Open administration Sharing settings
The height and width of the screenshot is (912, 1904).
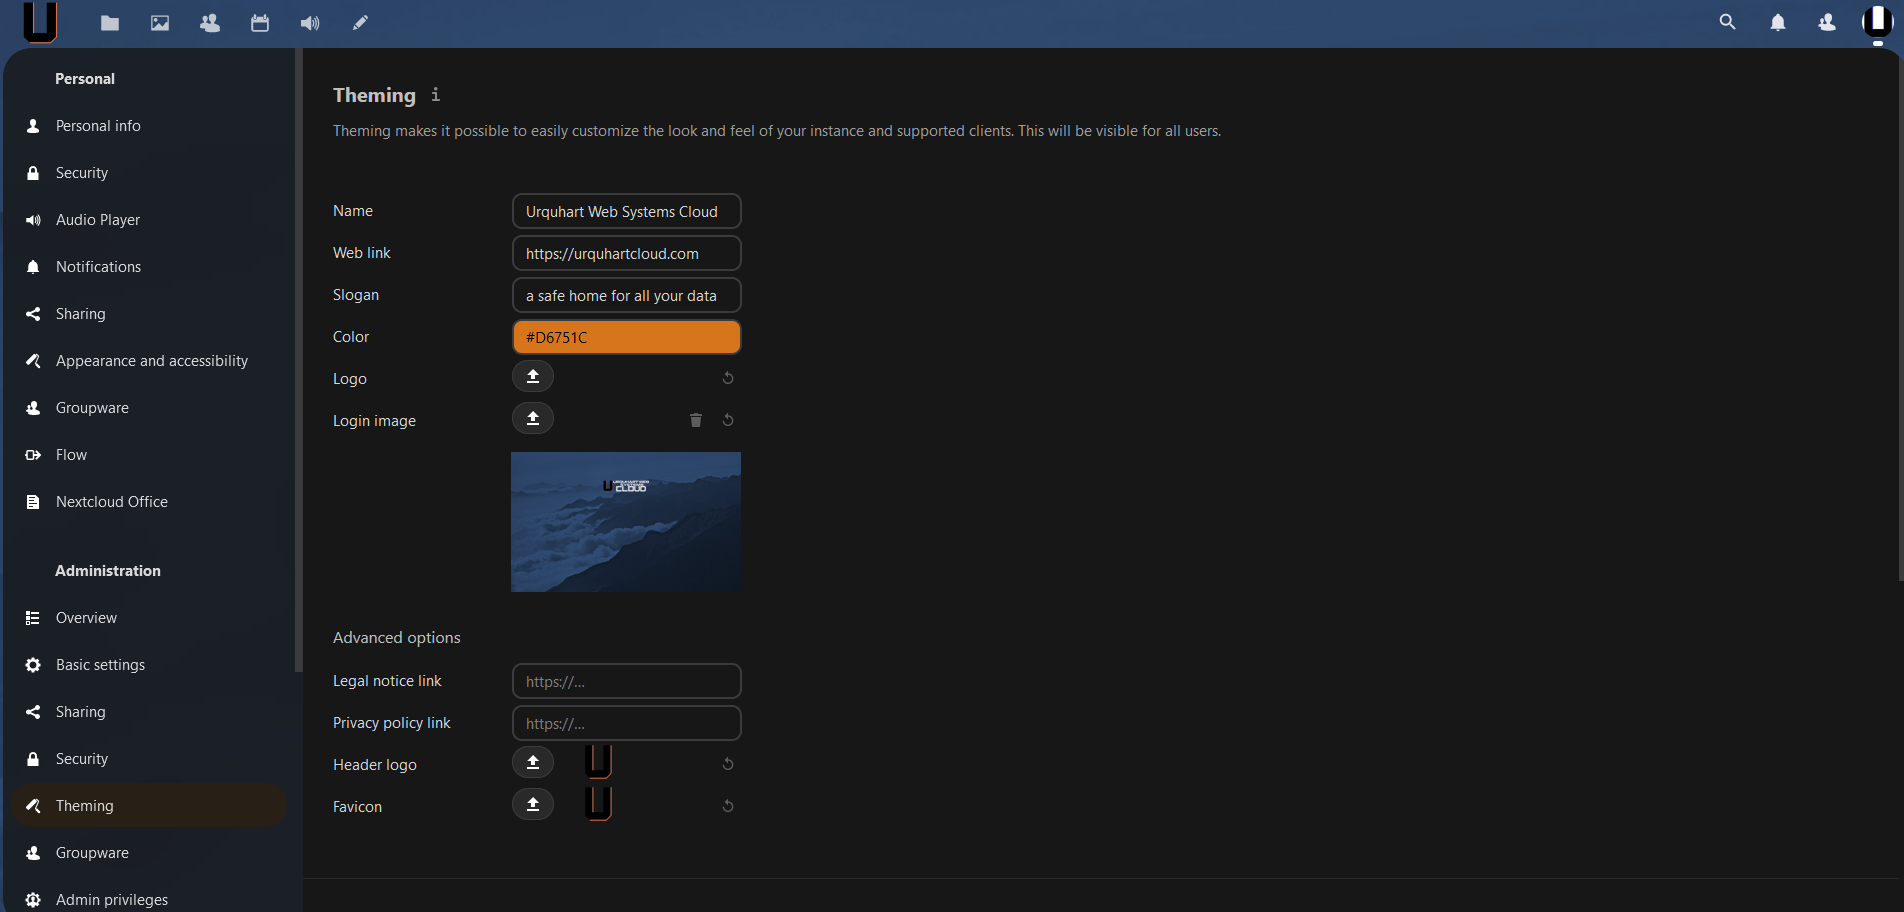(x=150, y=712)
